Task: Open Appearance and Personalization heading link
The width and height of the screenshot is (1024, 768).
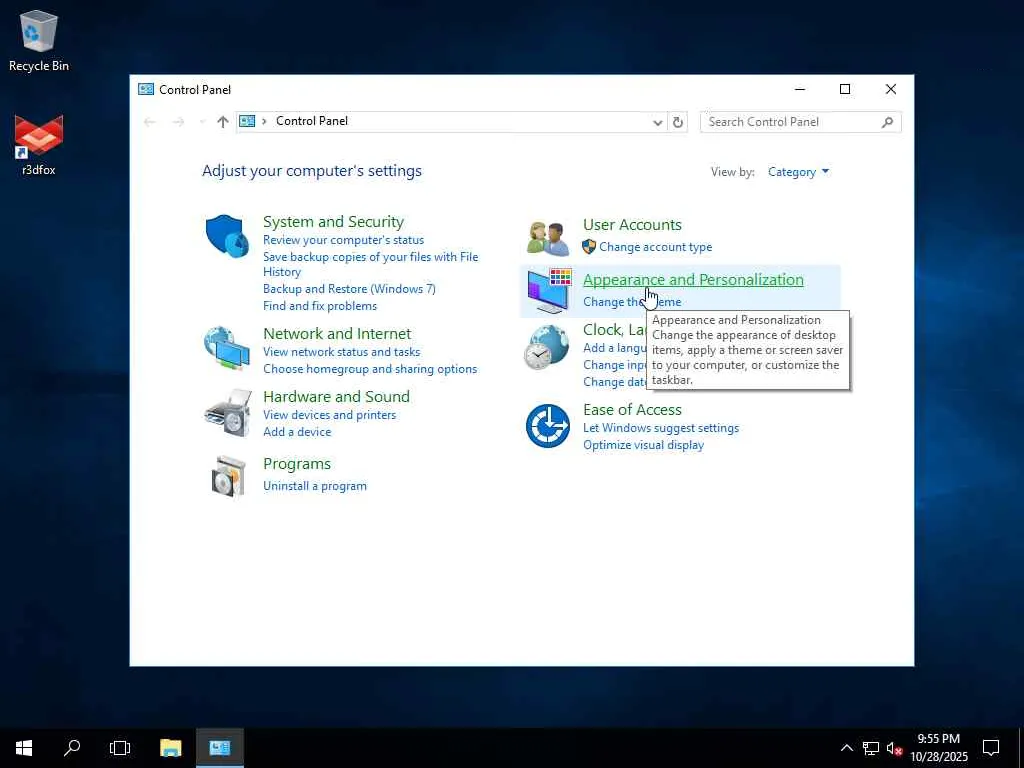Action: coord(693,280)
